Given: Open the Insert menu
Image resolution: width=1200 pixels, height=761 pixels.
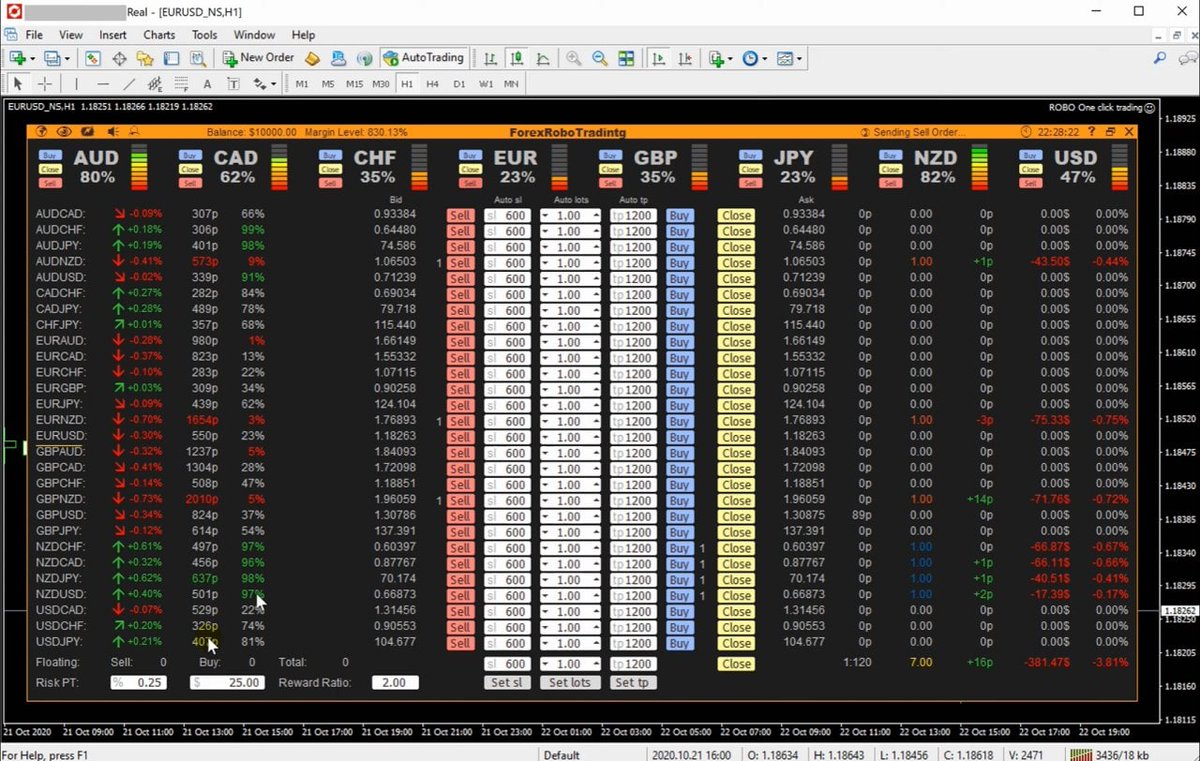Looking at the screenshot, I should pyautogui.click(x=113, y=35).
